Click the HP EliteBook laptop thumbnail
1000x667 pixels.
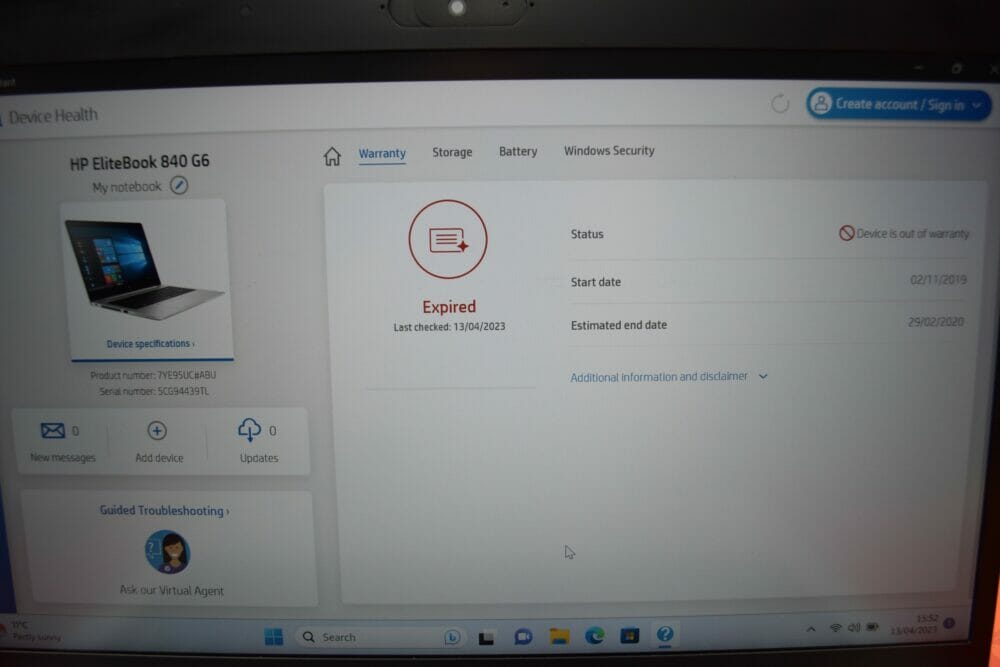tap(144, 268)
